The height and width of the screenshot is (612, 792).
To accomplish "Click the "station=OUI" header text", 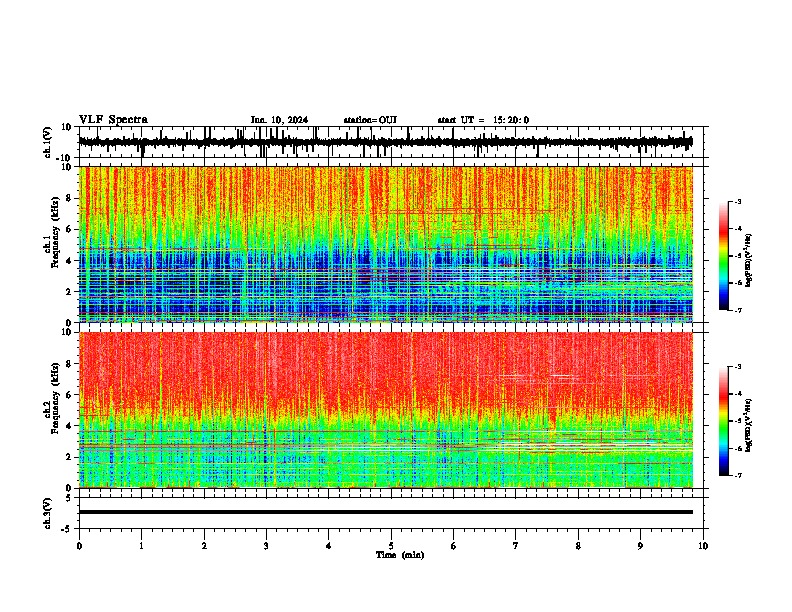I will (370, 120).
